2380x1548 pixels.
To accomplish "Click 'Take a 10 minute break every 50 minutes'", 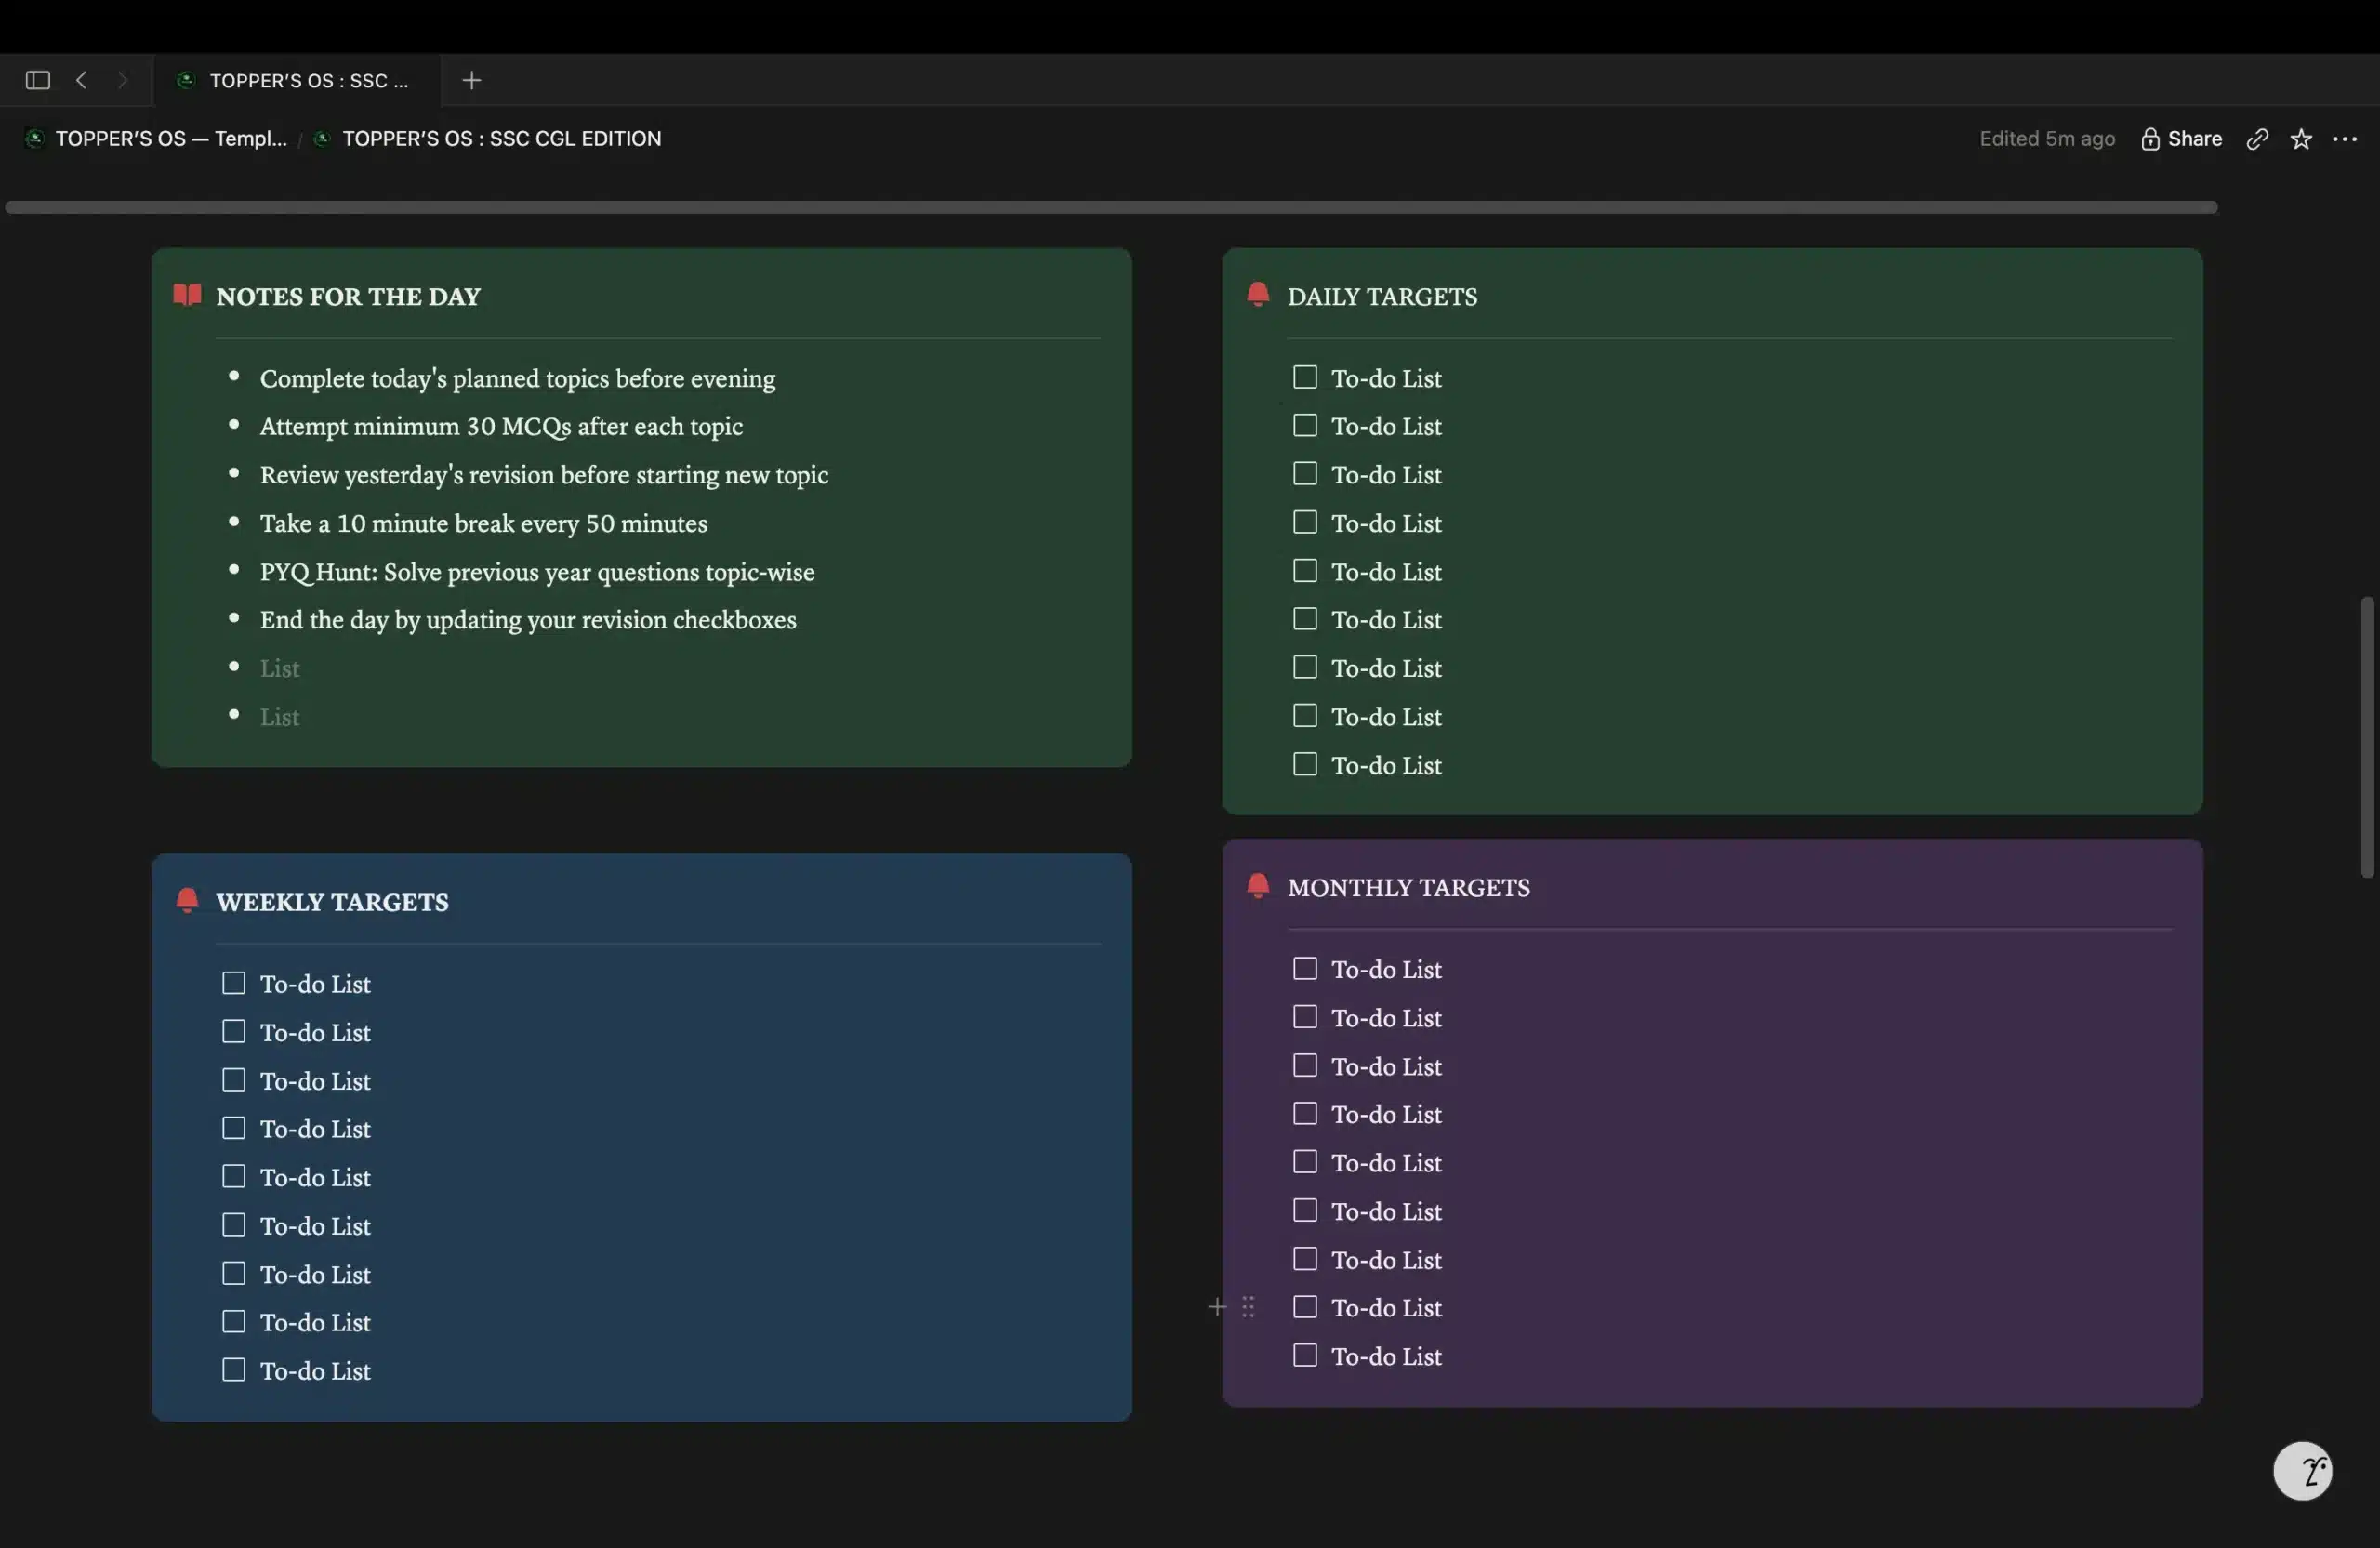I will tap(483, 523).
